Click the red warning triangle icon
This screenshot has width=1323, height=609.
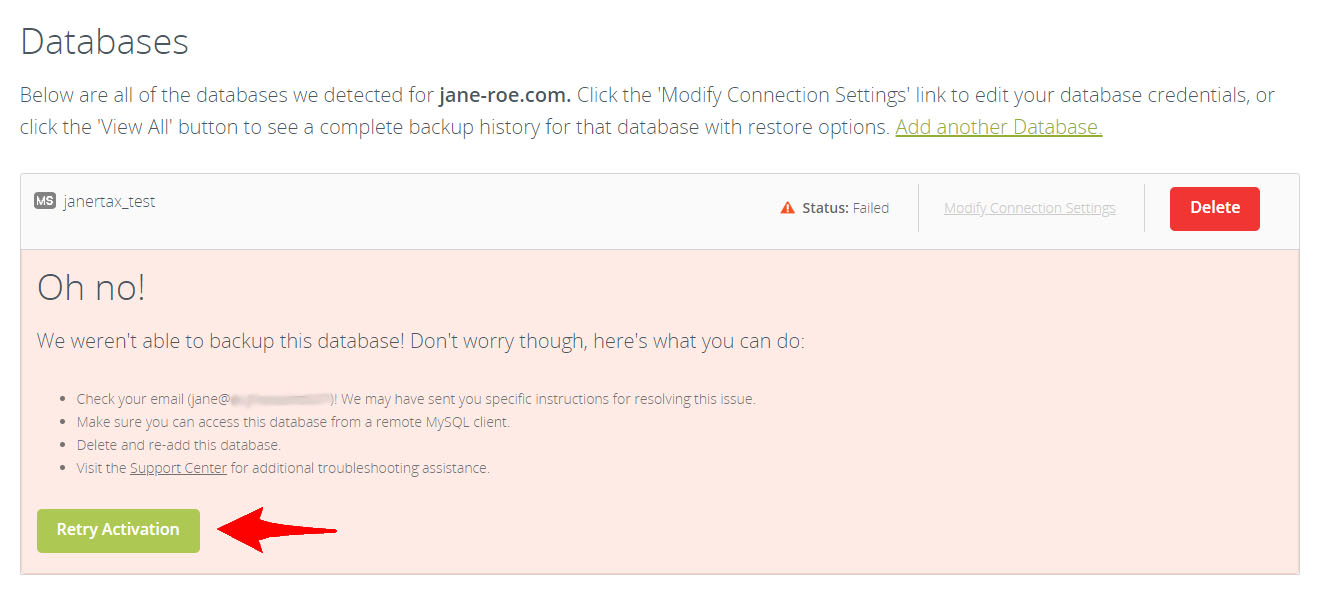coord(787,208)
